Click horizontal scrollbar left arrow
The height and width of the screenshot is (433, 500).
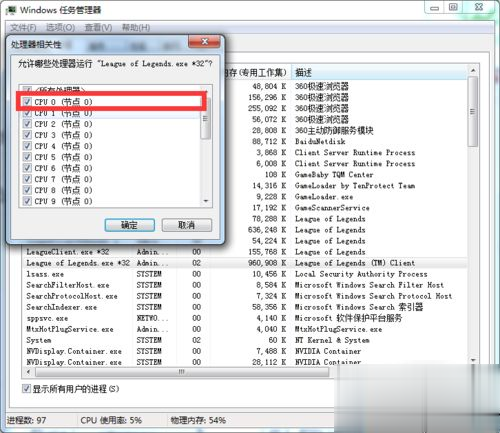tap(28, 372)
